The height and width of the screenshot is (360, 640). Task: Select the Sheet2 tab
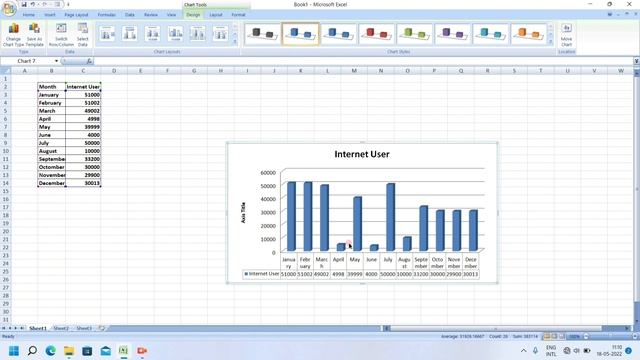point(61,329)
